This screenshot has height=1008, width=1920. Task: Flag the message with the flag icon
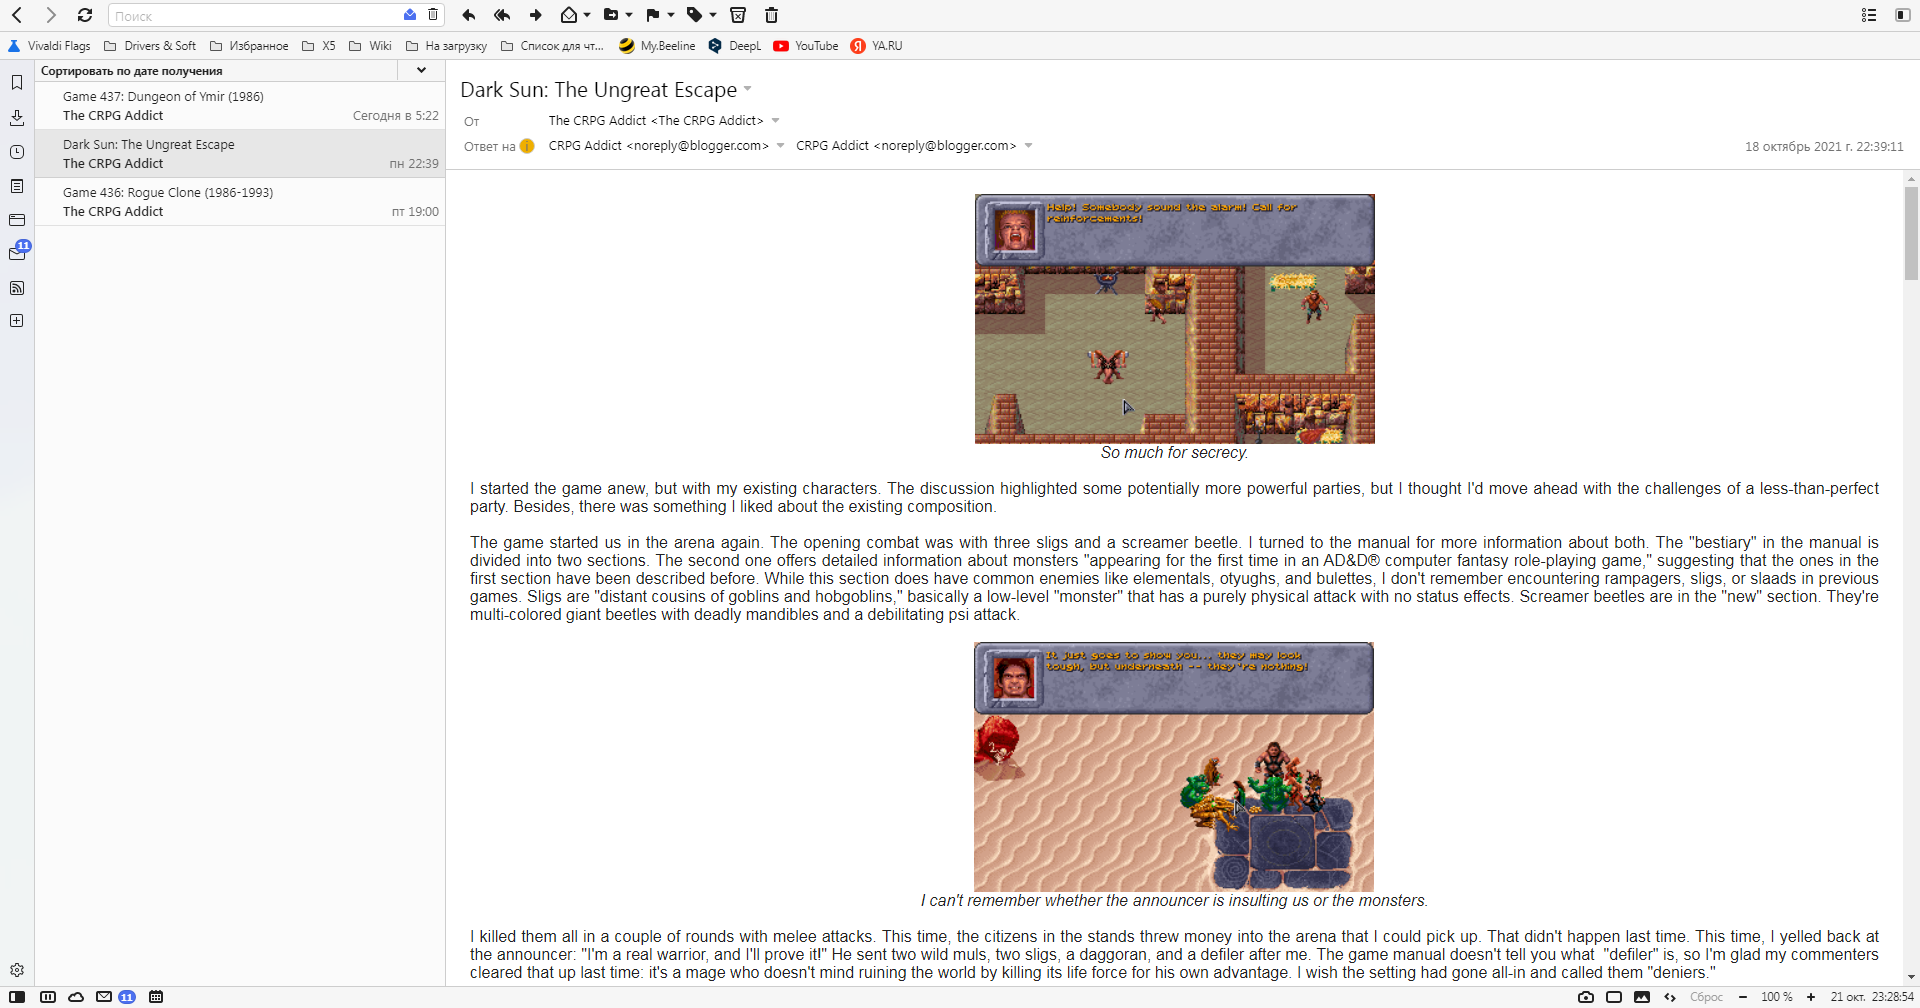coord(653,15)
